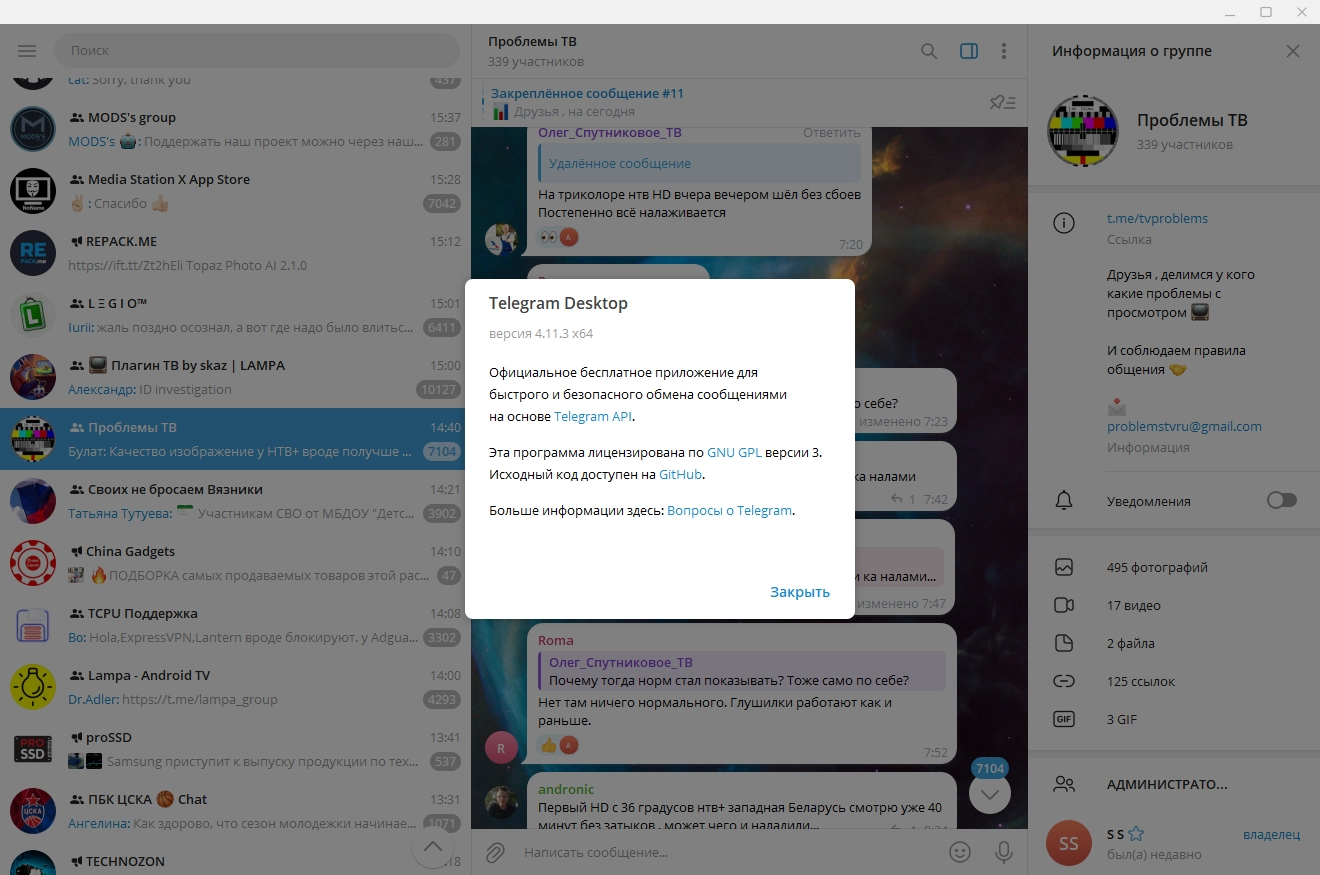
Task: Open the 17 видео shared media
Action: [x=1174, y=605]
